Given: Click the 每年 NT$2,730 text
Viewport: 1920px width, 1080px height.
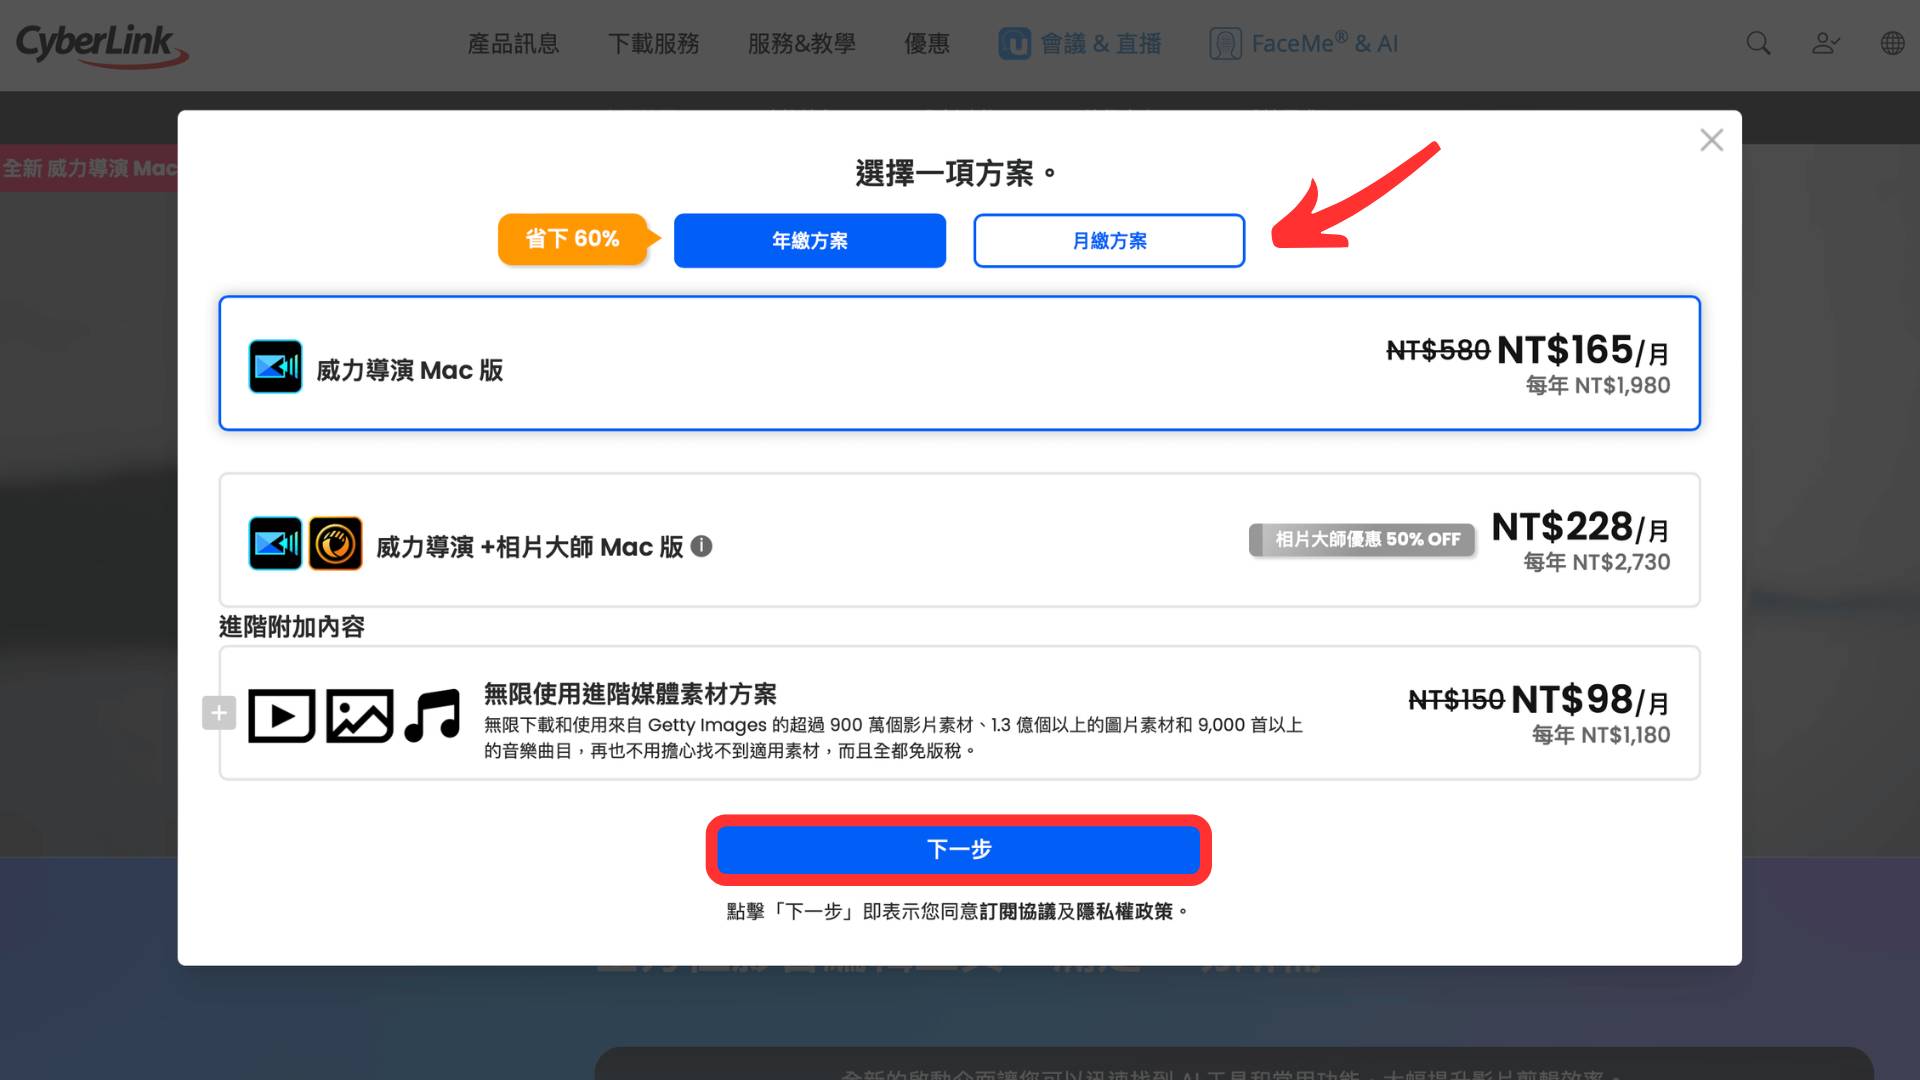Looking at the screenshot, I should (1597, 563).
